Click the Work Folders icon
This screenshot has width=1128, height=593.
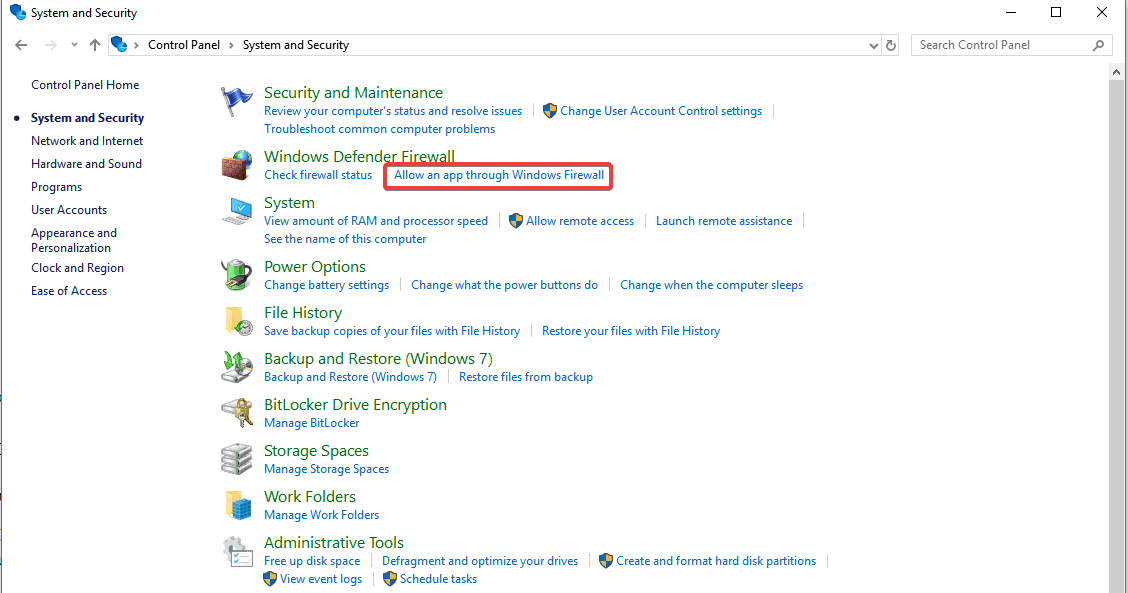point(237,505)
